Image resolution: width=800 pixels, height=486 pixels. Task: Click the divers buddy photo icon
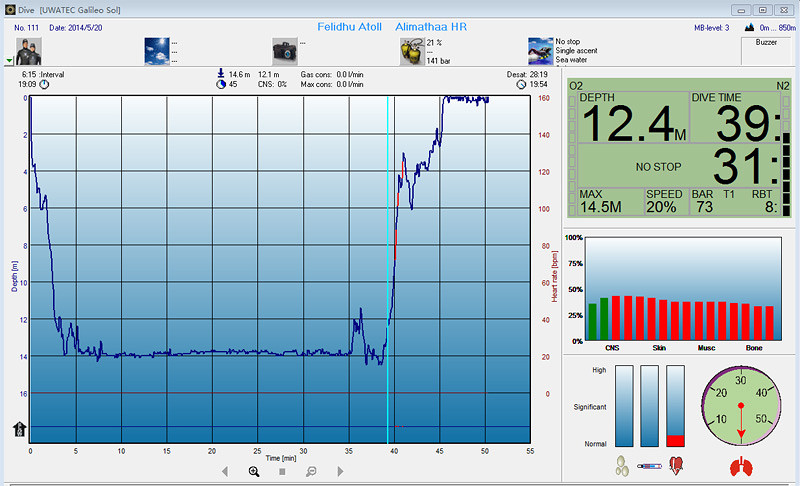pyautogui.click(x=29, y=51)
